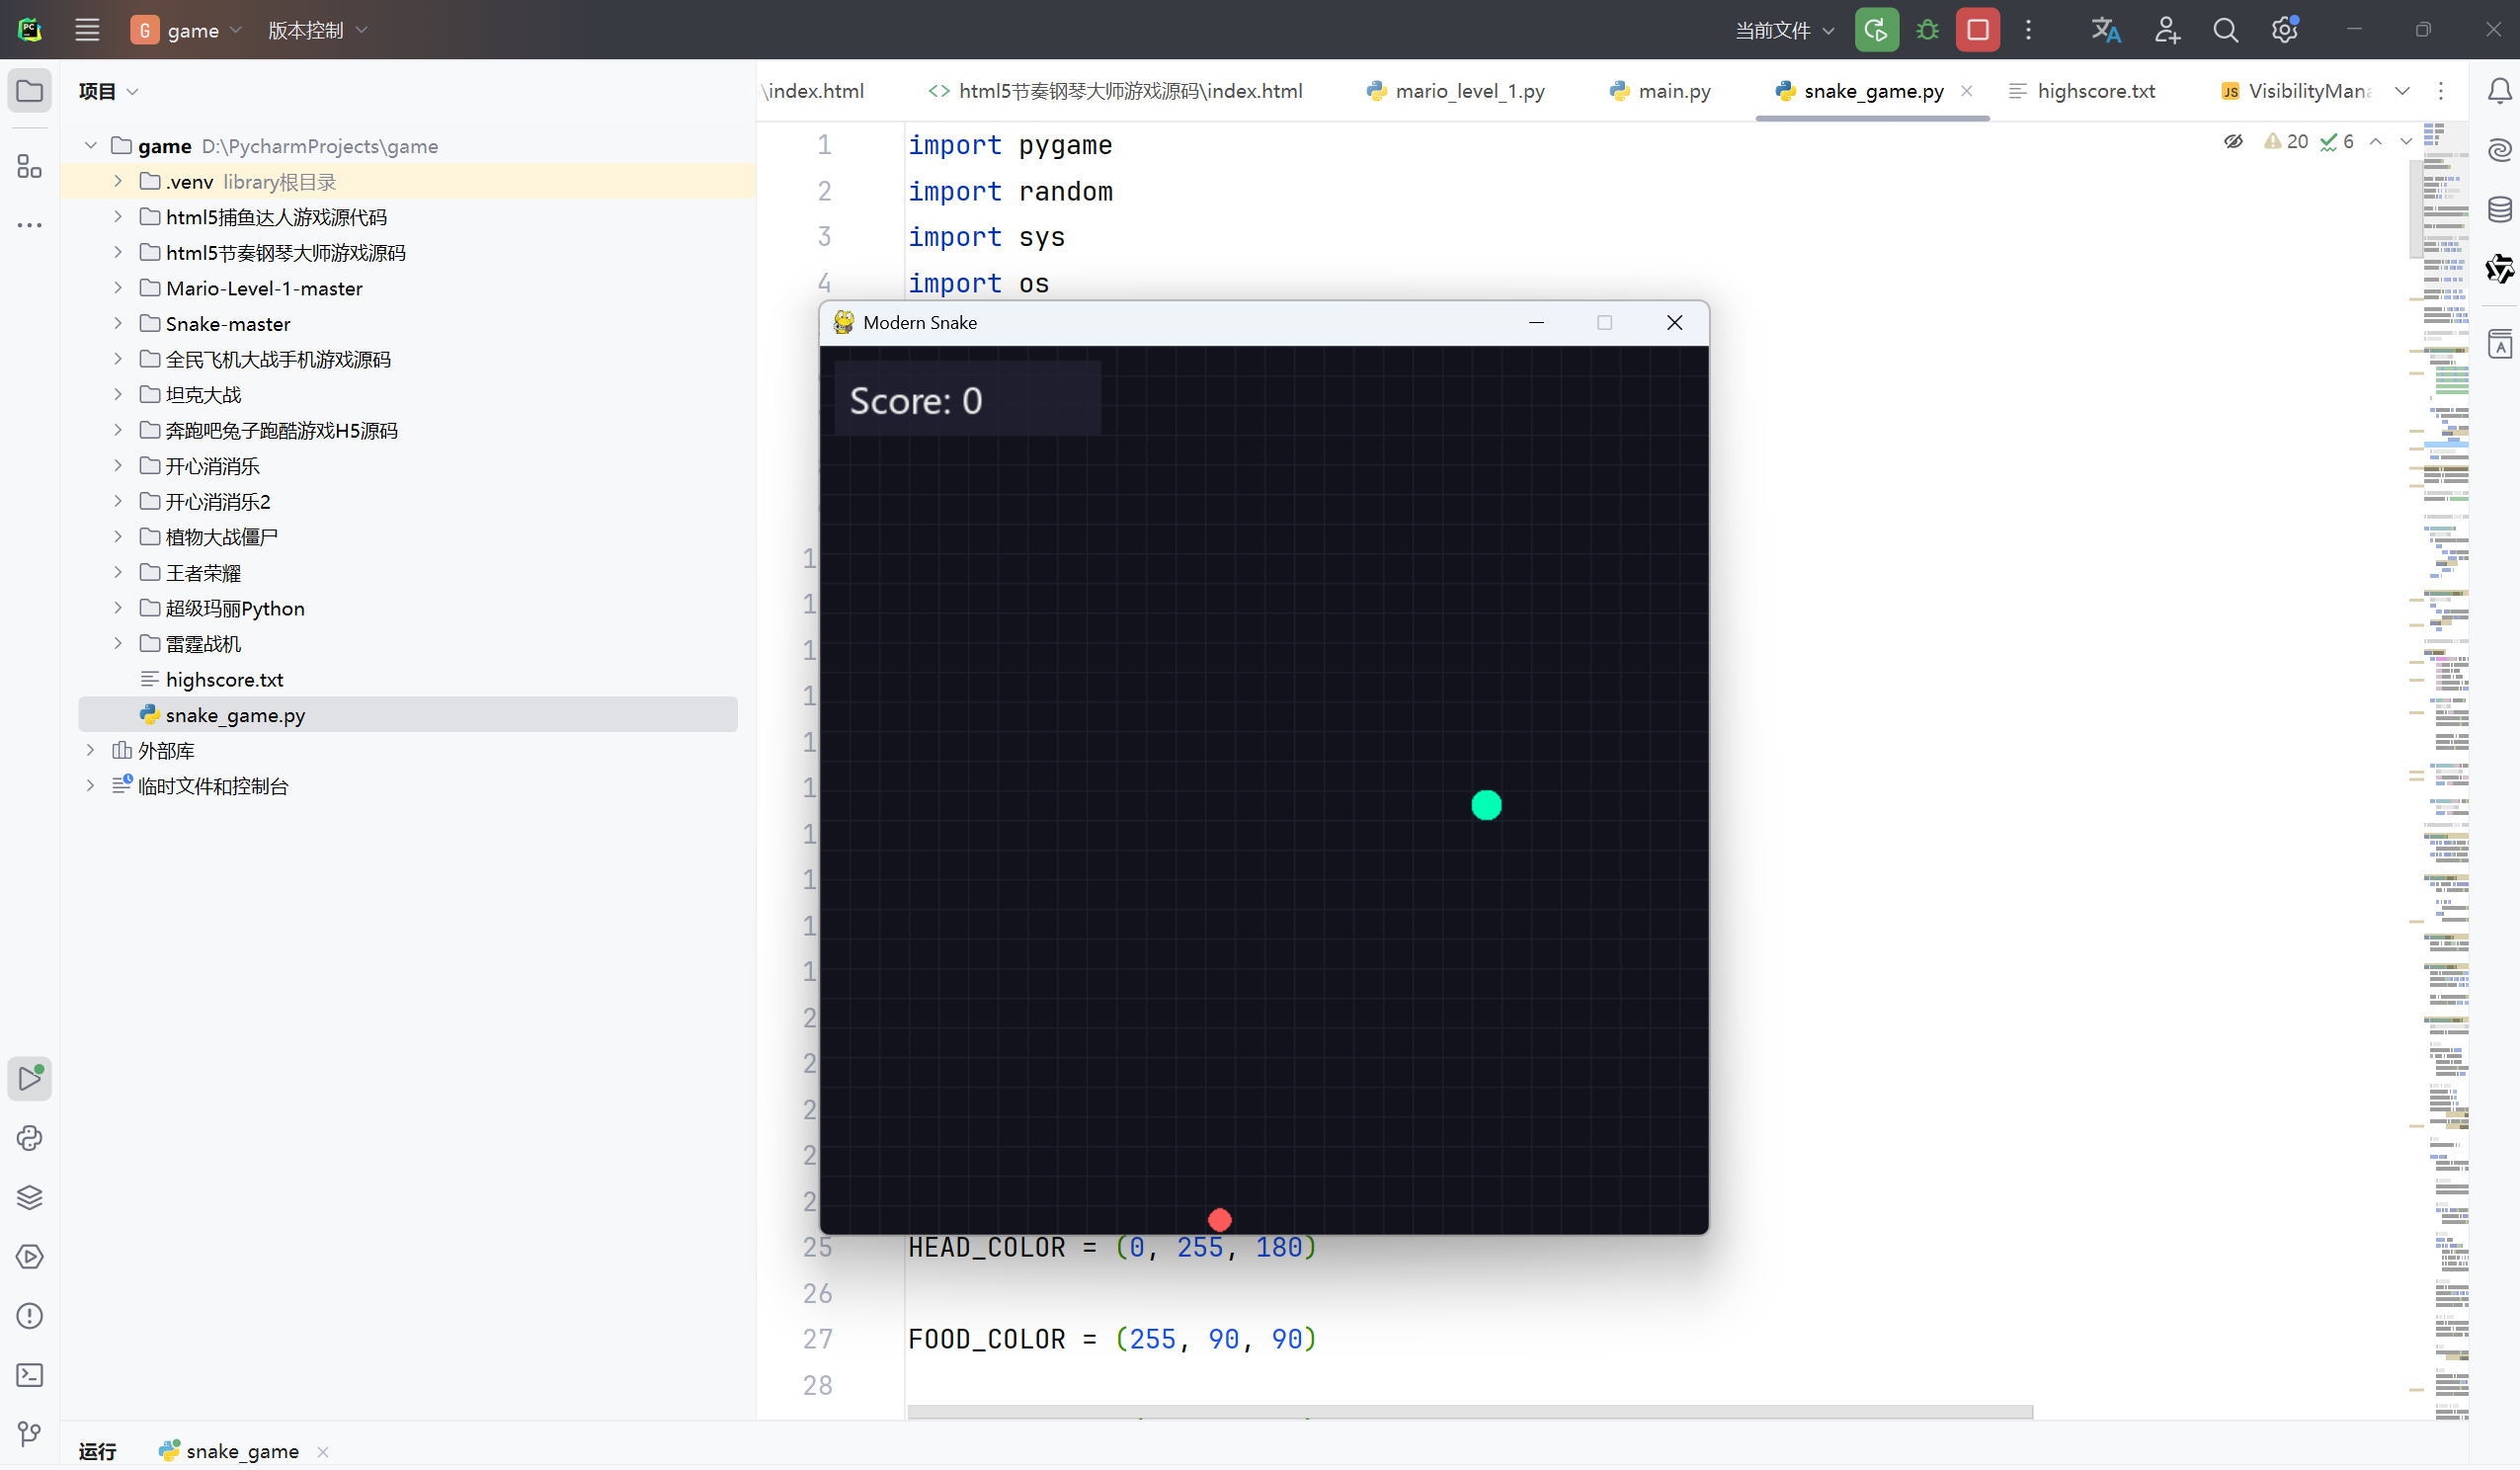The image size is (2520, 1470).
Task: Switch to the highscore.txt editor tab
Action: [x=2095, y=91]
